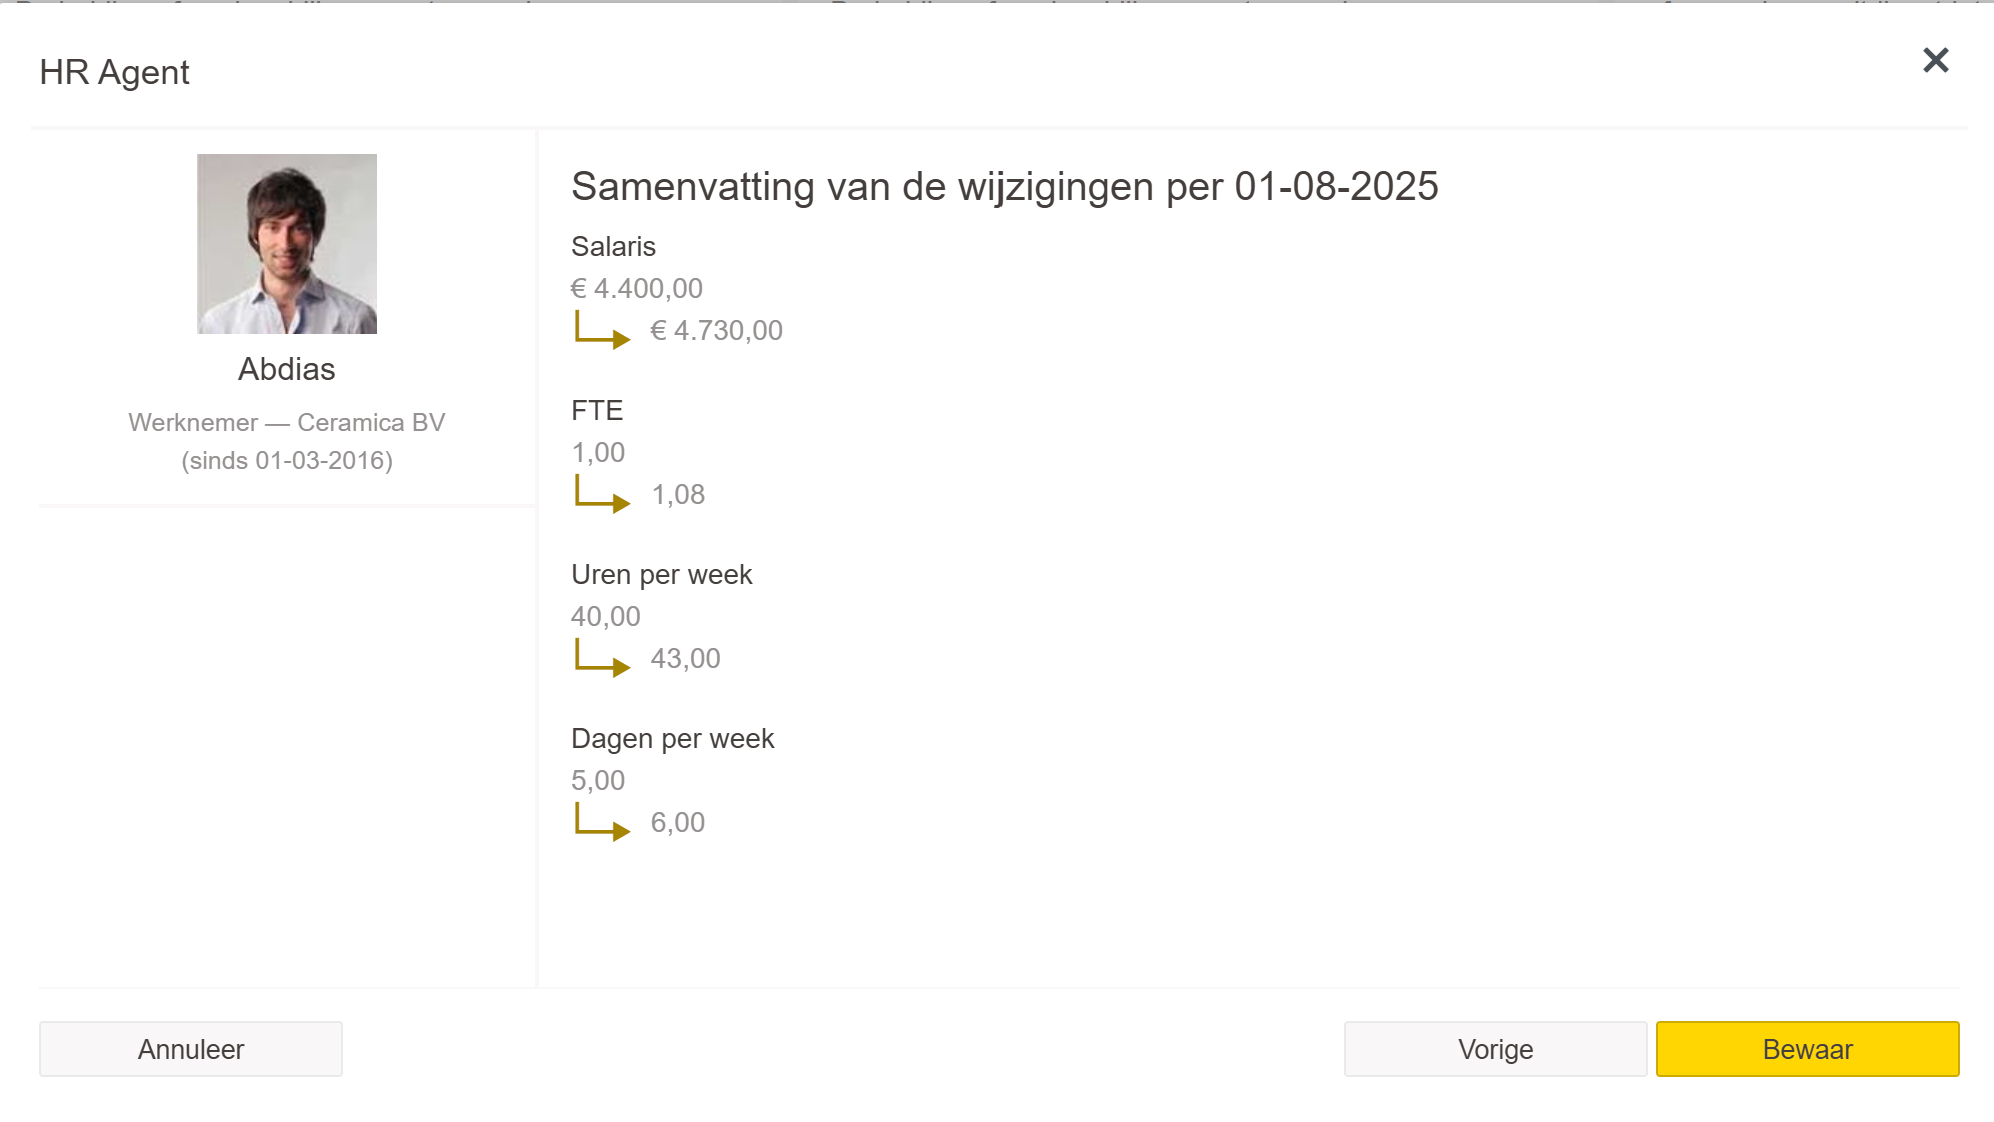
Task: Click the arrow icon before FTE 1,08
Action: (x=602, y=494)
